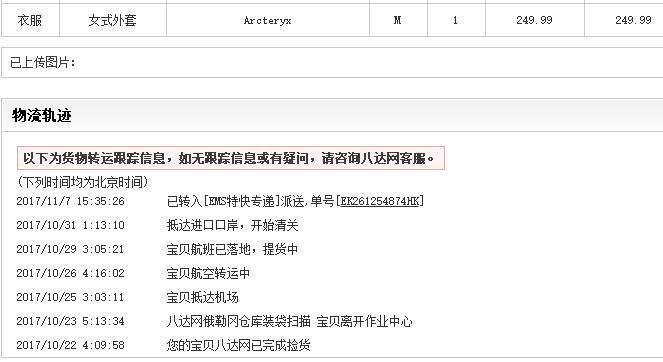Click the Arcteryx brand cell
The height and width of the screenshot is (362, 663).
point(268,20)
